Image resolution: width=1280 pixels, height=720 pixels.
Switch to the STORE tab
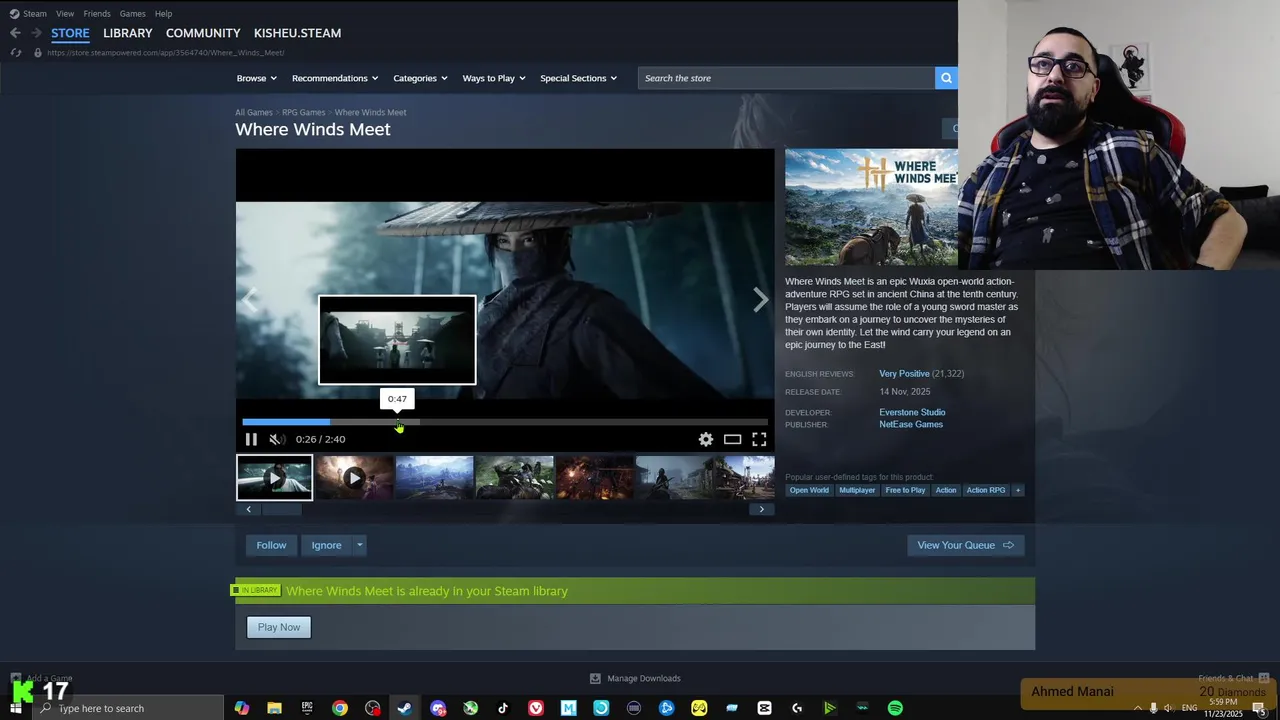click(x=70, y=33)
